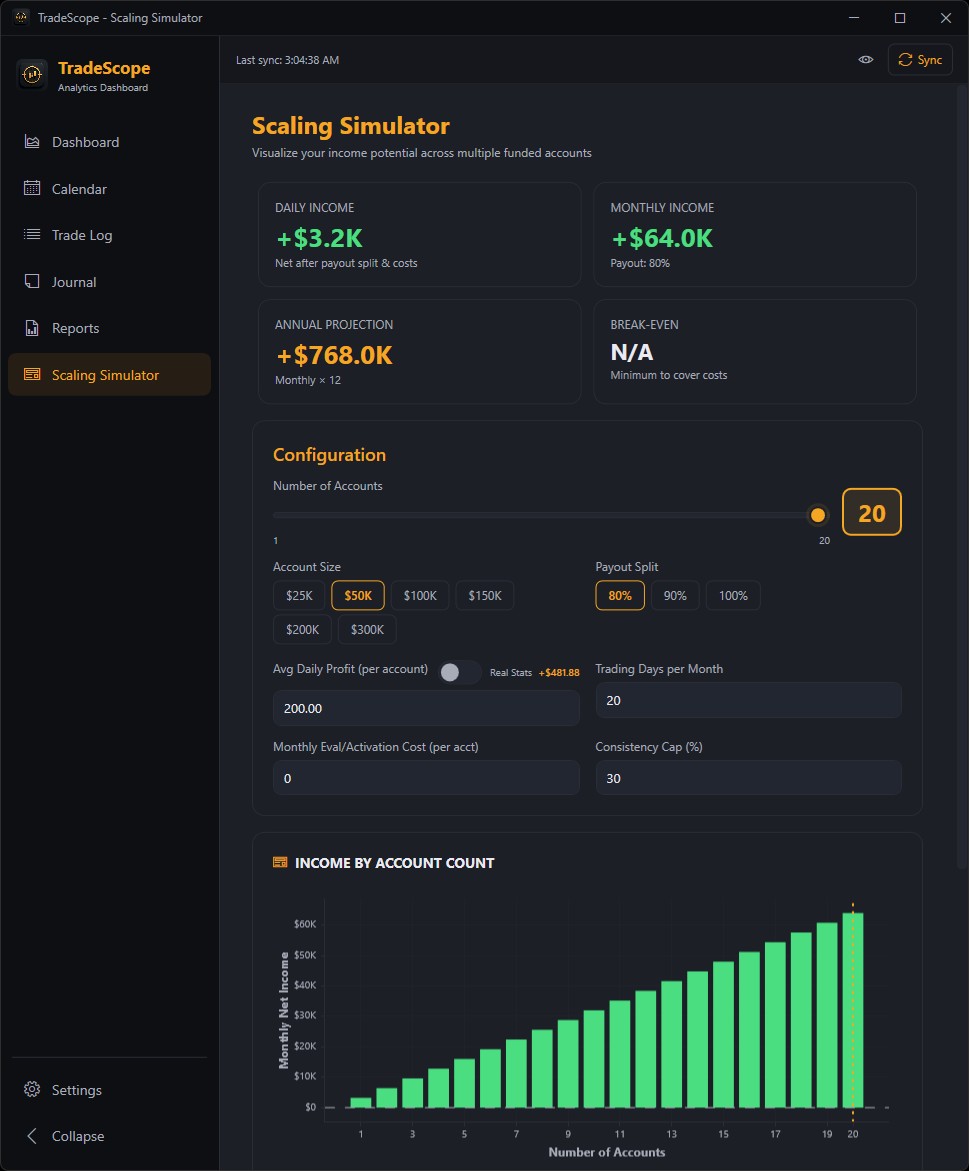
Task: Choose the $300K account size
Action: pyautogui.click(x=366, y=629)
